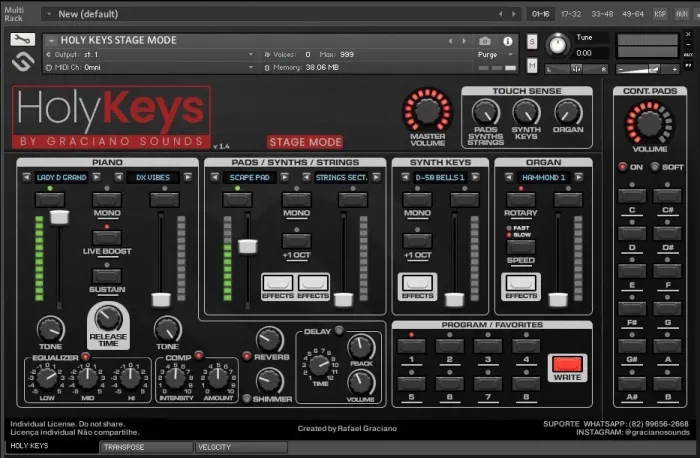This screenshot has width=700, height=458.
Task: Turn the Shimmer knob
Action: tap(270, 381)
